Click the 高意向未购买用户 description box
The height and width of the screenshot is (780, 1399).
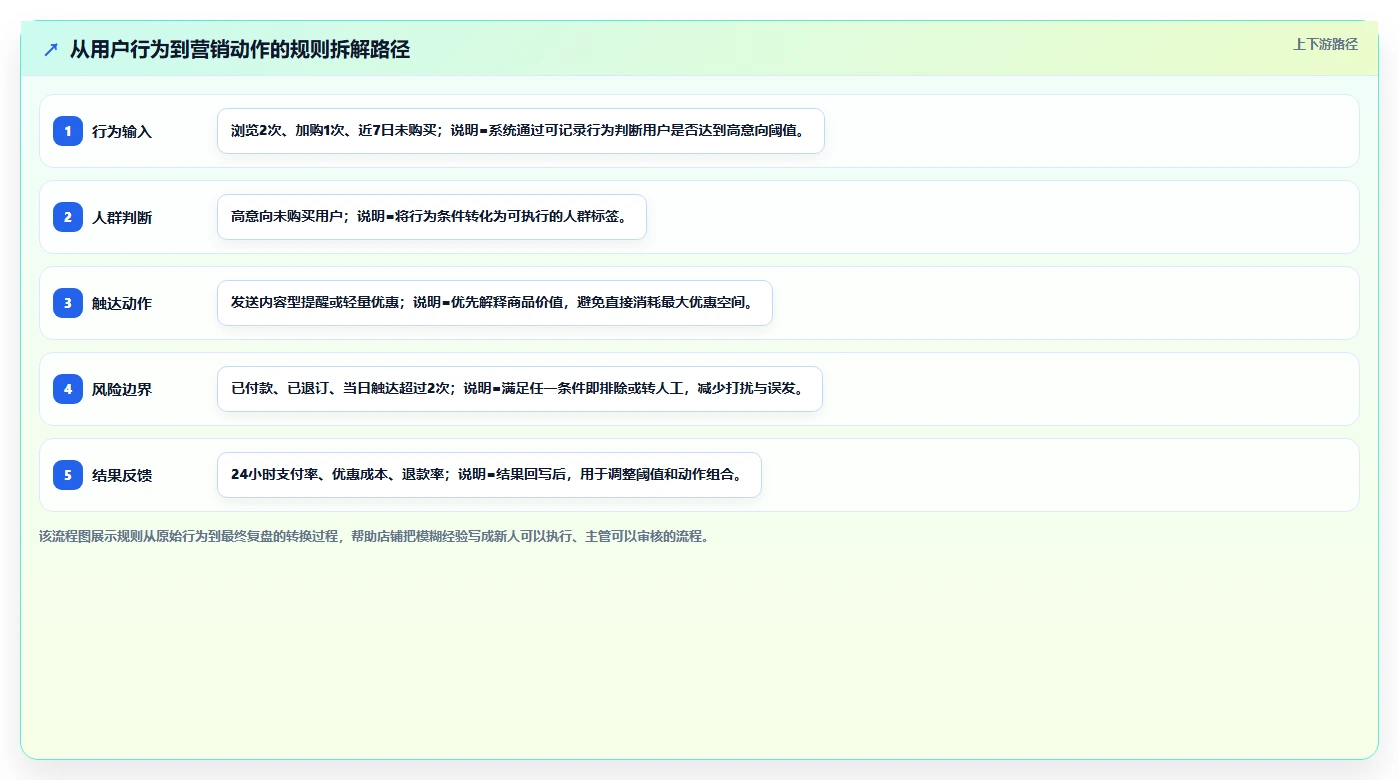[432, 217]
